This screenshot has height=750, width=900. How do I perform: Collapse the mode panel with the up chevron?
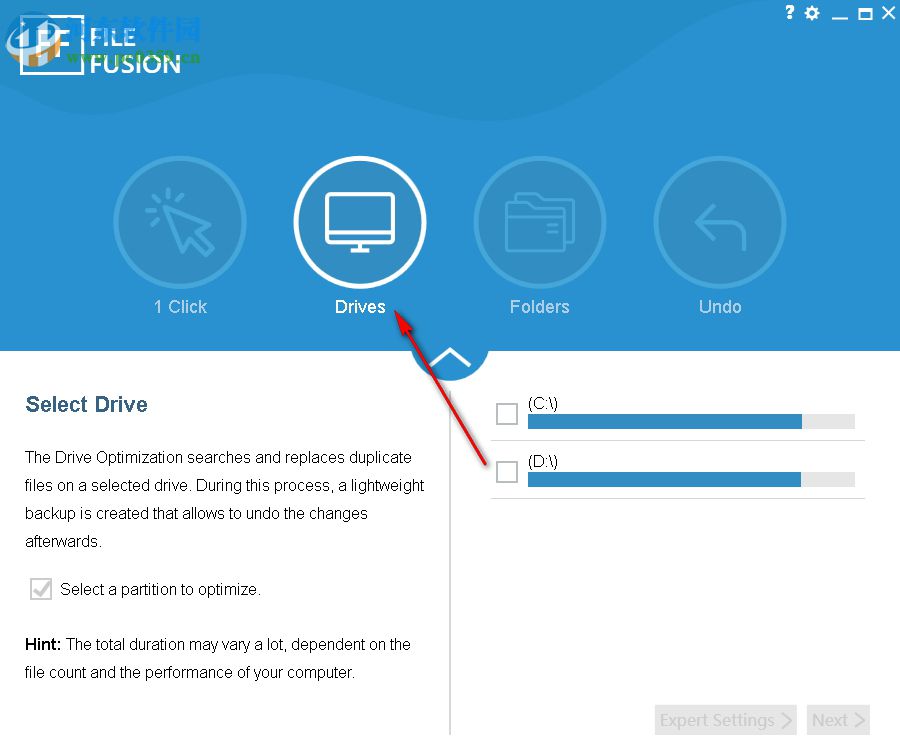click(449, 355)
